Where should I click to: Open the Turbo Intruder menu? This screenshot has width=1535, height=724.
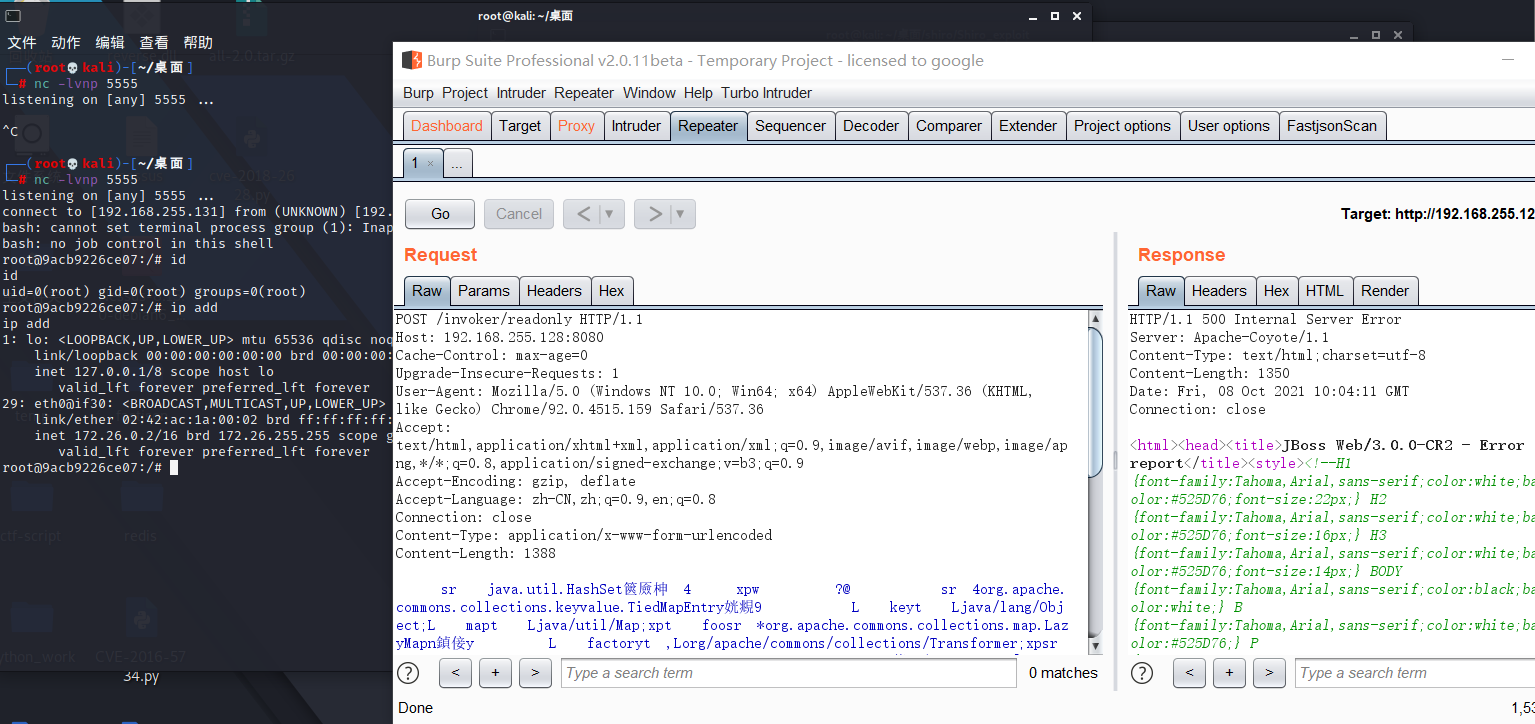(766, 93)
